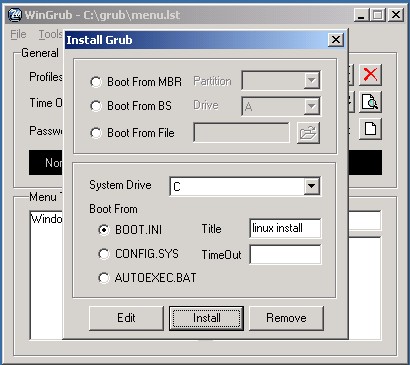
Task: Choose the CONFIG.SYS radio button
Action: (x=104, y=254)
